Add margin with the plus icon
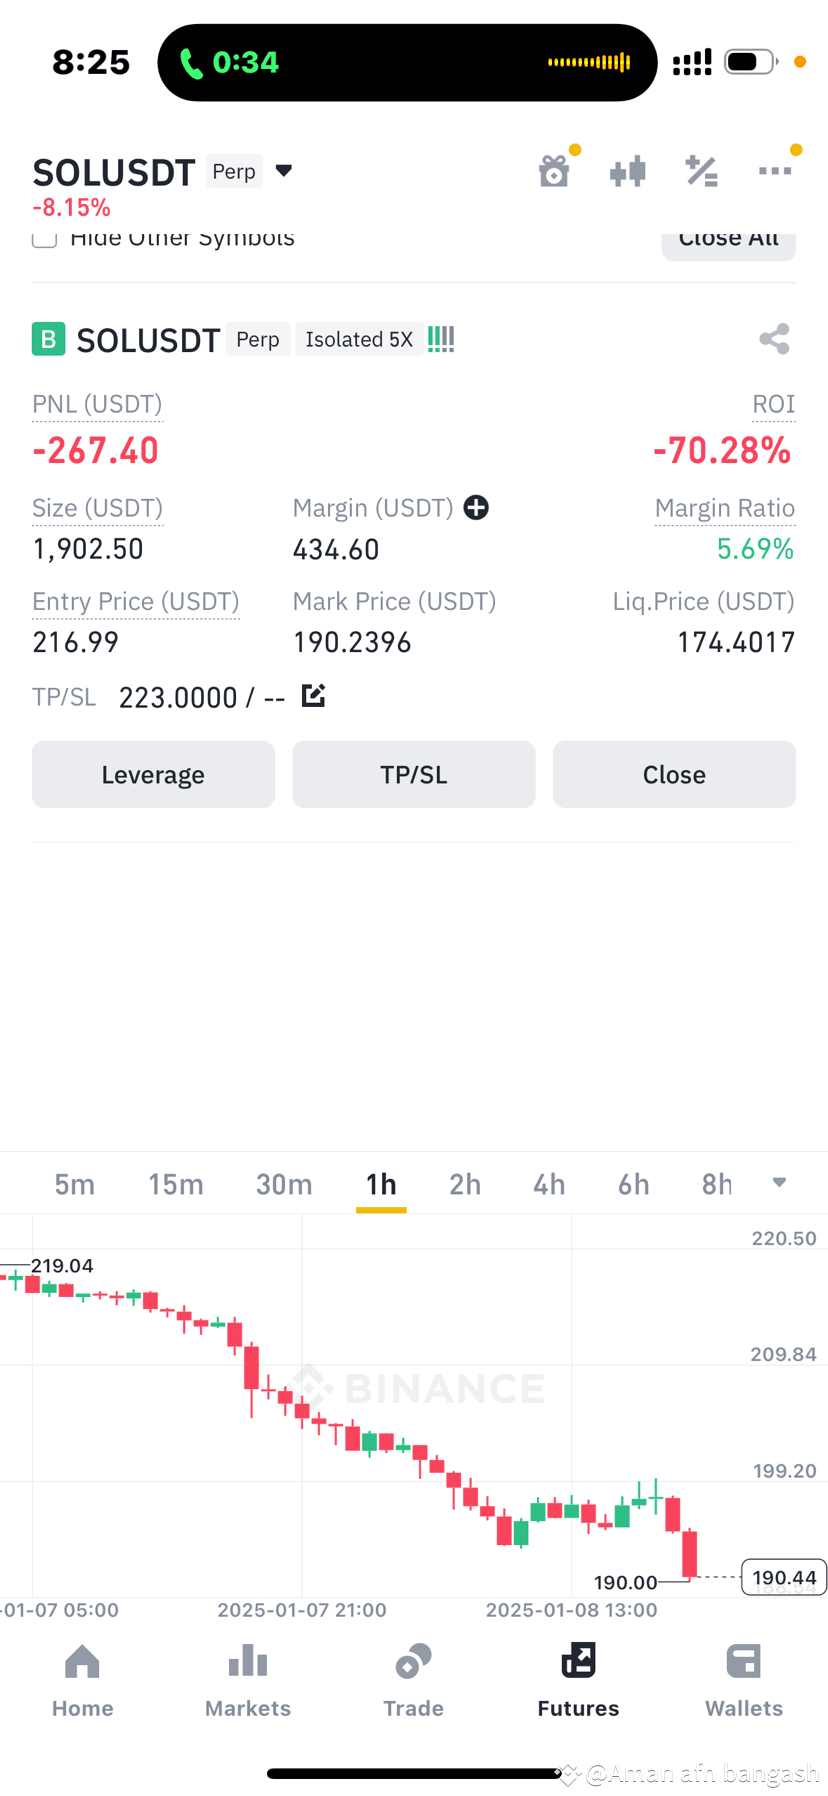This screenshot has height=1796, width=828. (476, 508)
